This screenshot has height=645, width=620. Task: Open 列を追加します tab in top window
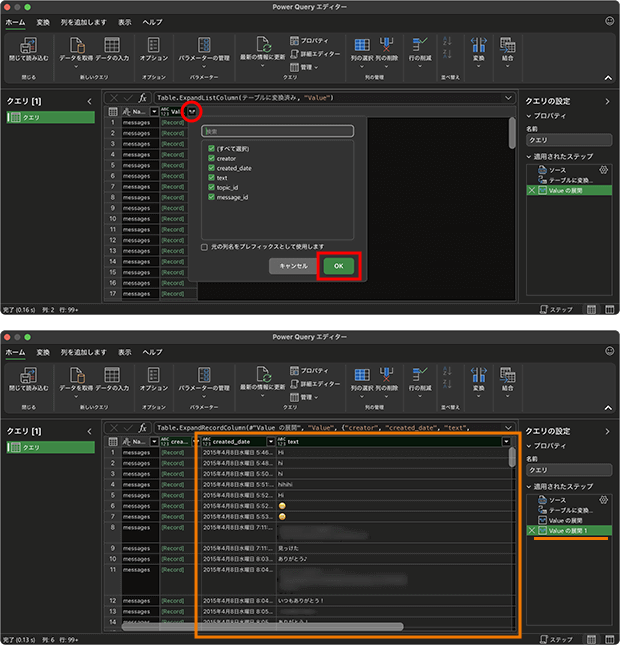click(x=84, y=22)
